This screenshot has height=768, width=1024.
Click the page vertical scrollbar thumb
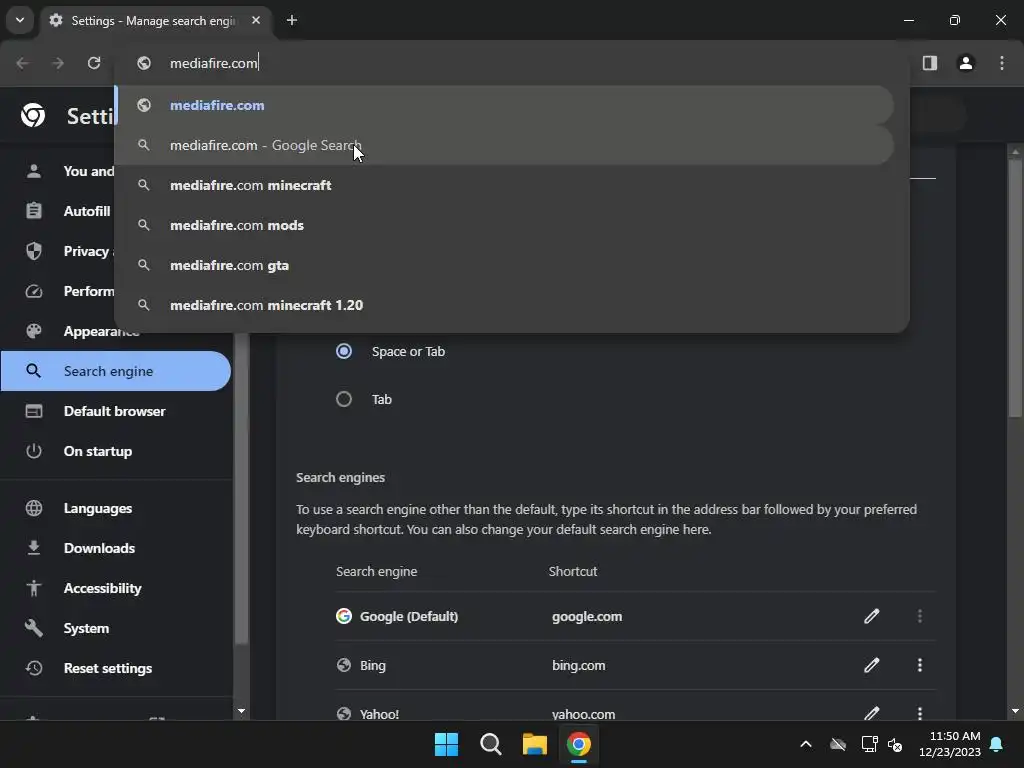(1015, 287)
